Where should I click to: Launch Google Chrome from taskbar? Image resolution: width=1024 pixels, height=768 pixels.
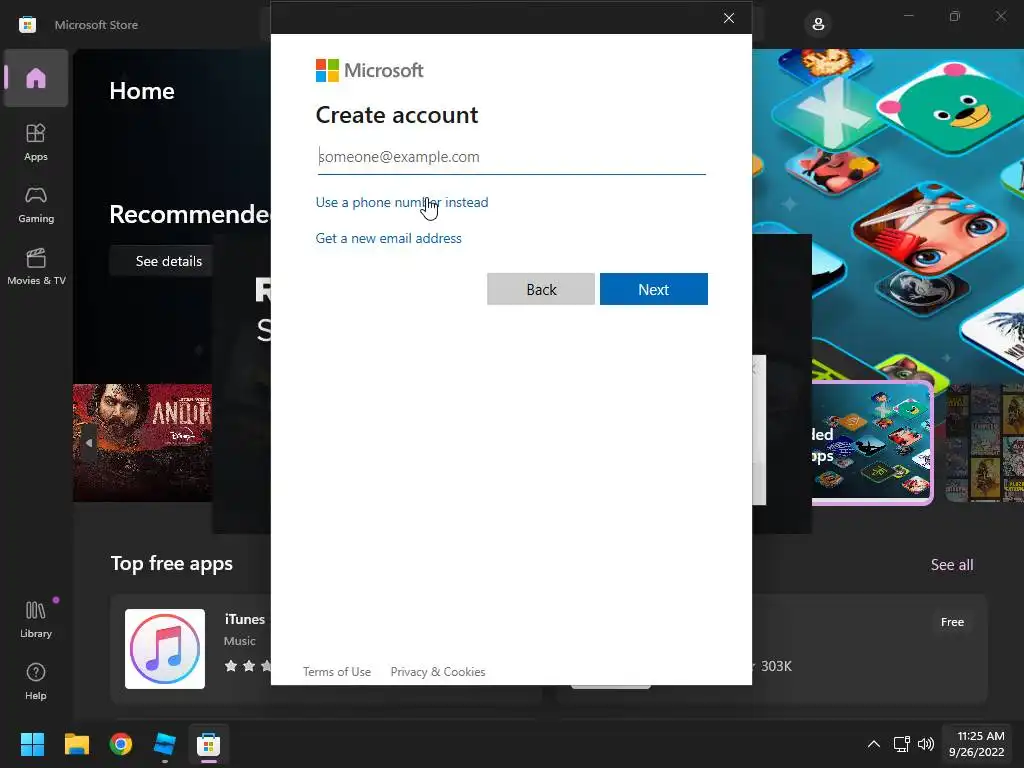pos(121,744)
